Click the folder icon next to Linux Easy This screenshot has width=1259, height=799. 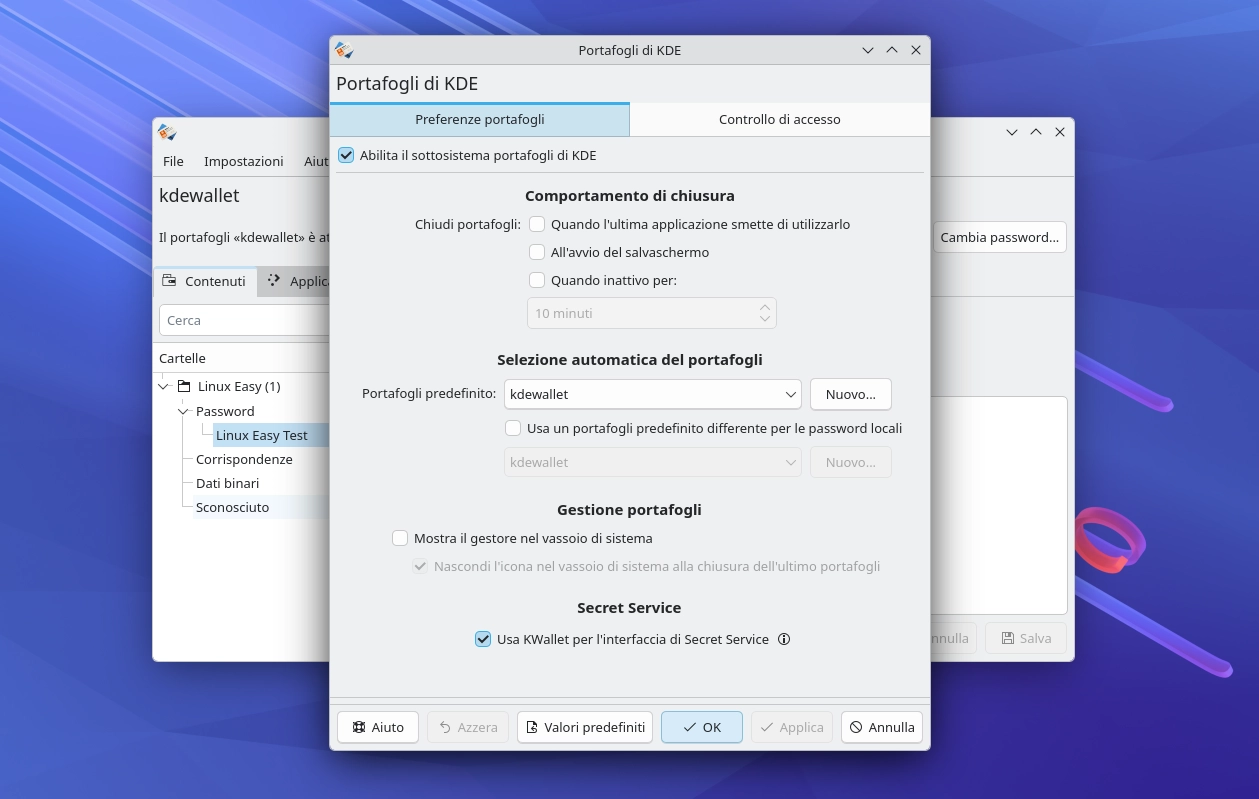(184, 387)
